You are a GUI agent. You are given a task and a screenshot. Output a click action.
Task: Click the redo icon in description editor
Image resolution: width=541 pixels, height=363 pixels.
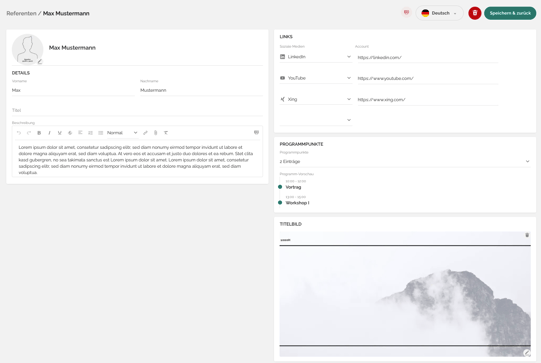point(29,133)
